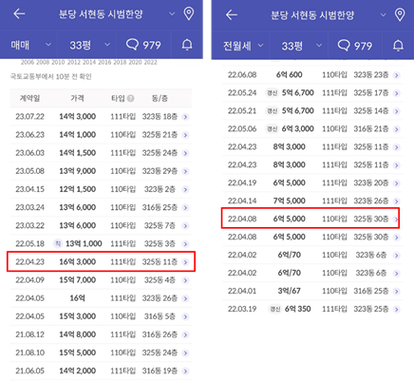This screenshot has width=414, height=383.
Task: Open detail arrow for 22.05.21 rent row
Action: [396, 111]
